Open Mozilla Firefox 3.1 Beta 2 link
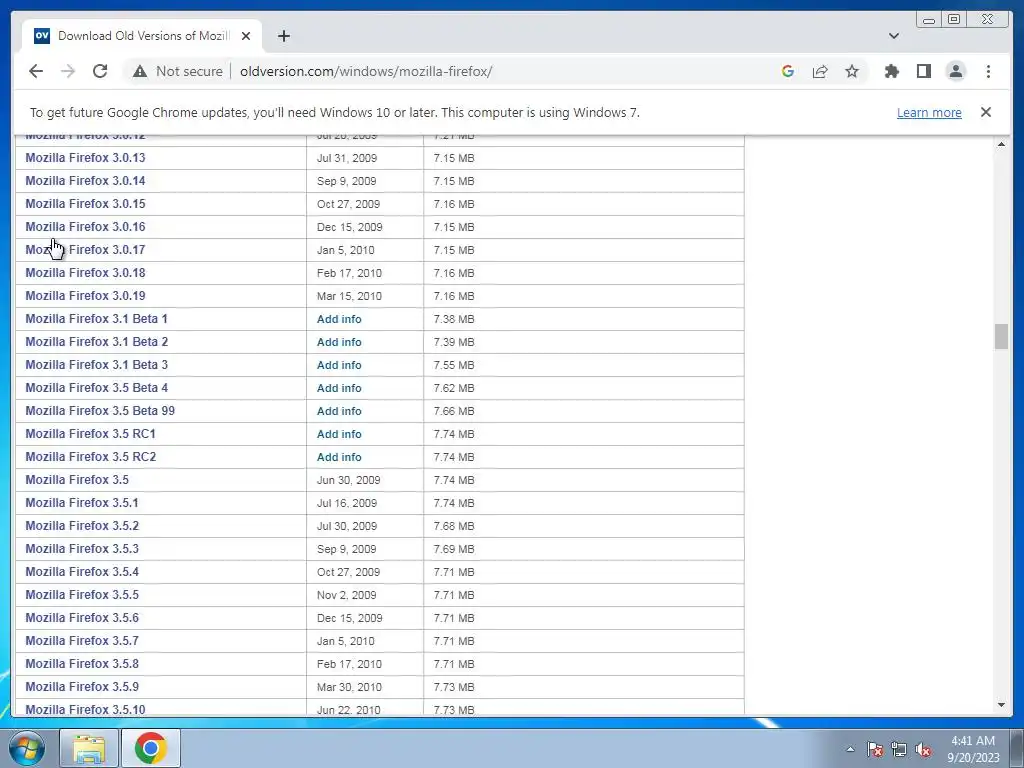The width and height of the screenshot is (1024, 768). click(97, 342)
